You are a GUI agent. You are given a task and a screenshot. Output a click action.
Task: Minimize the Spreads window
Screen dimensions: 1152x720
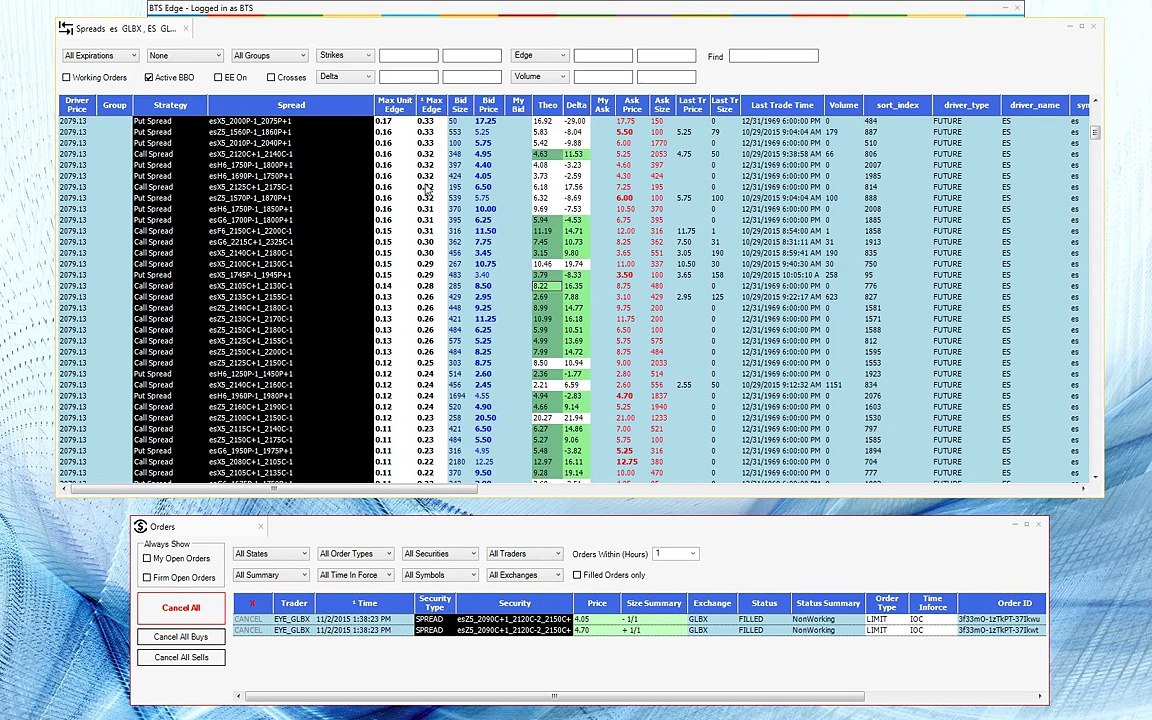coord(1070,26)
